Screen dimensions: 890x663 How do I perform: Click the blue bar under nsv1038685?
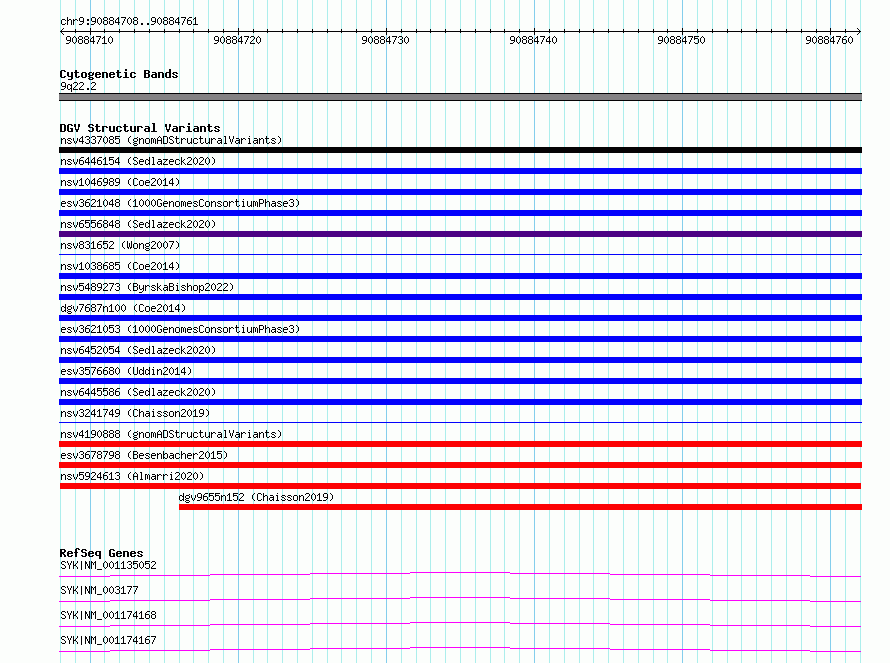click(x=460, y=276)
